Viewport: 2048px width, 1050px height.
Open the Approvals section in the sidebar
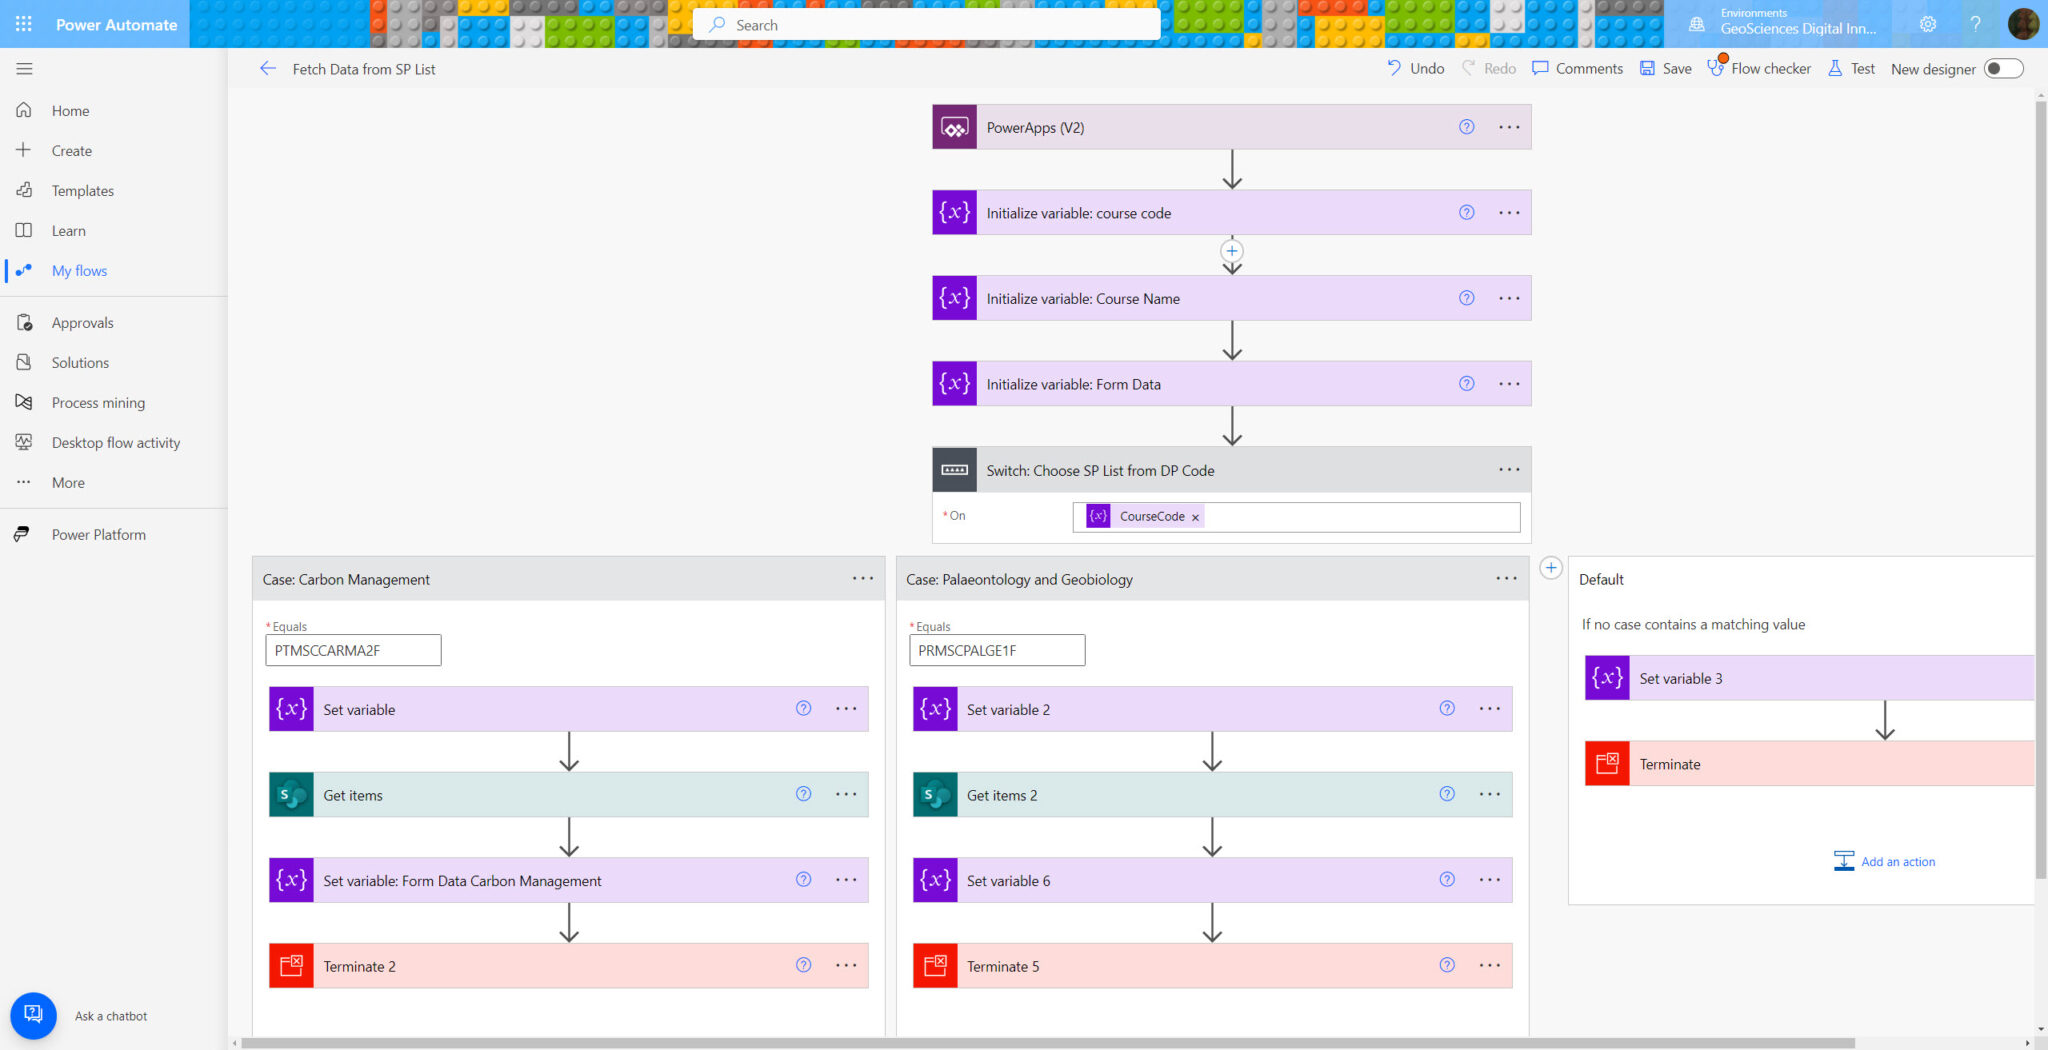83,322
